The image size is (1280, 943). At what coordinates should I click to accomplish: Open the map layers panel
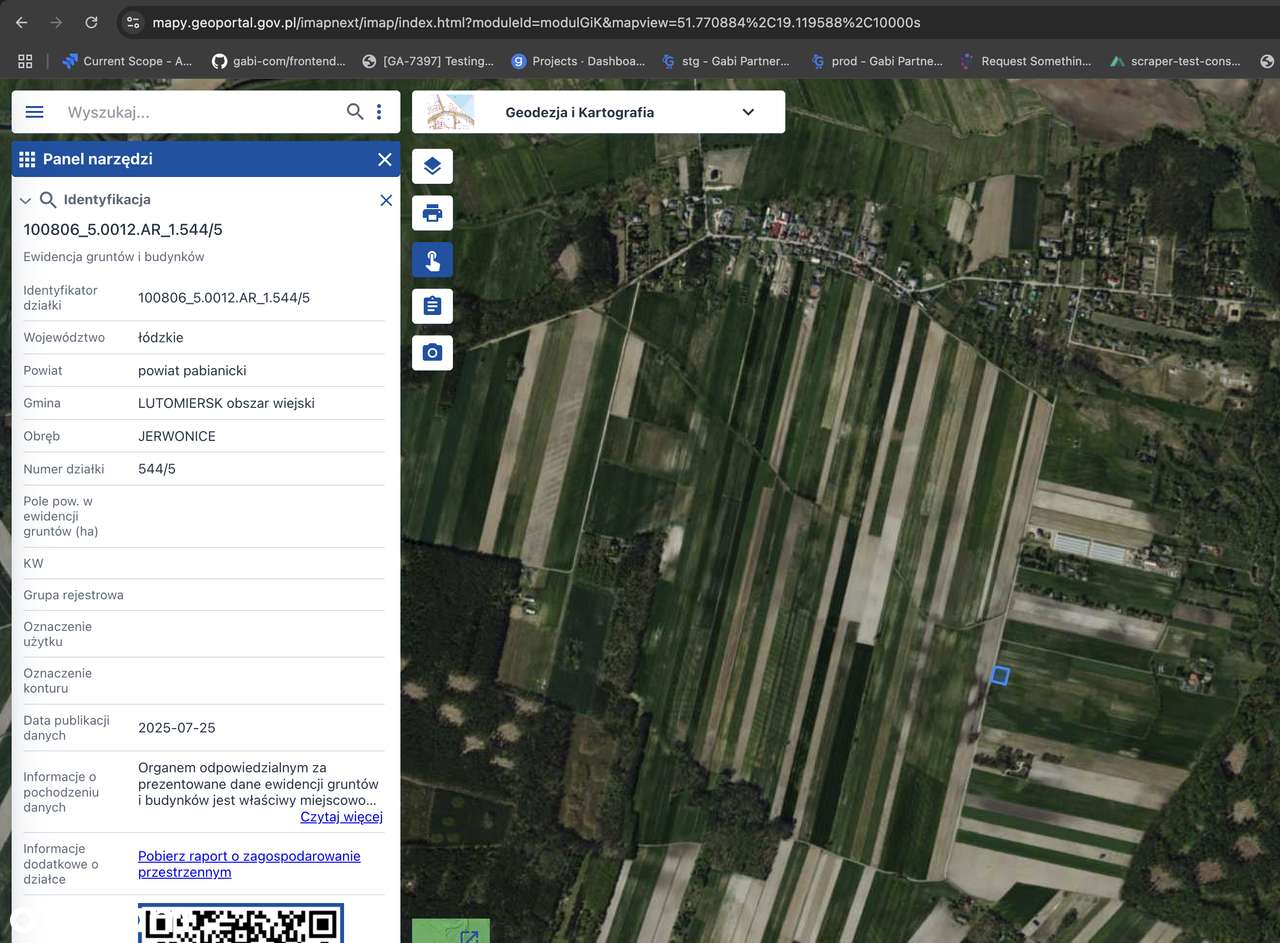click(432, 166)
